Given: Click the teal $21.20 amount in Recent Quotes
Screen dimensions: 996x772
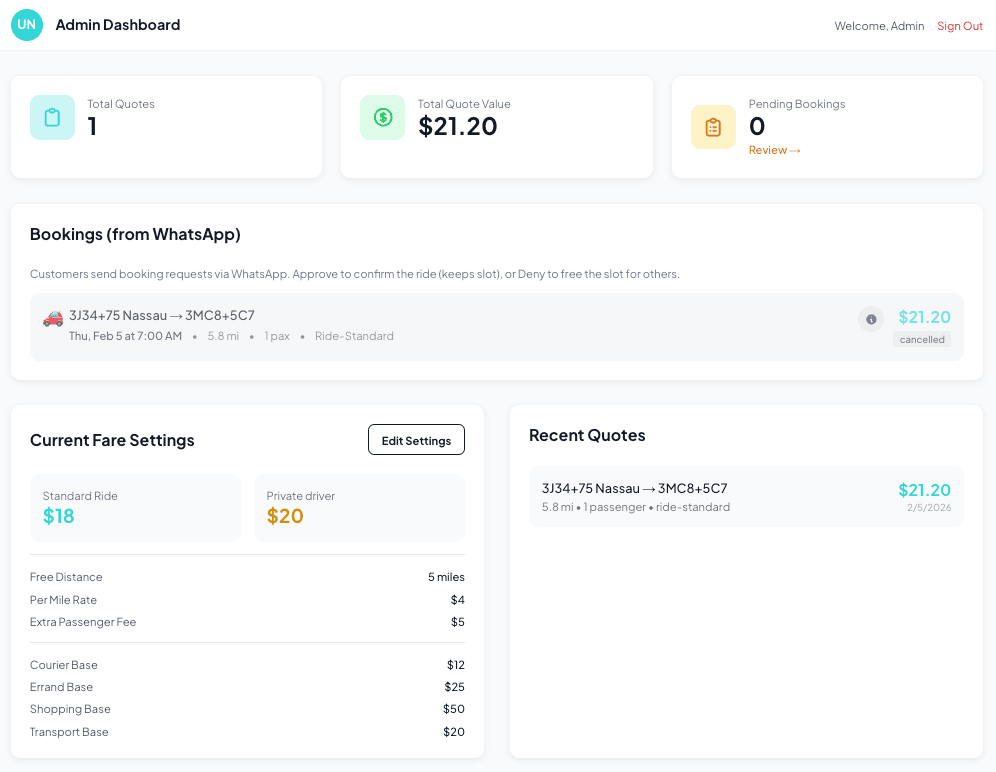Looking at the screenshot, I should [x=925, y=490].
